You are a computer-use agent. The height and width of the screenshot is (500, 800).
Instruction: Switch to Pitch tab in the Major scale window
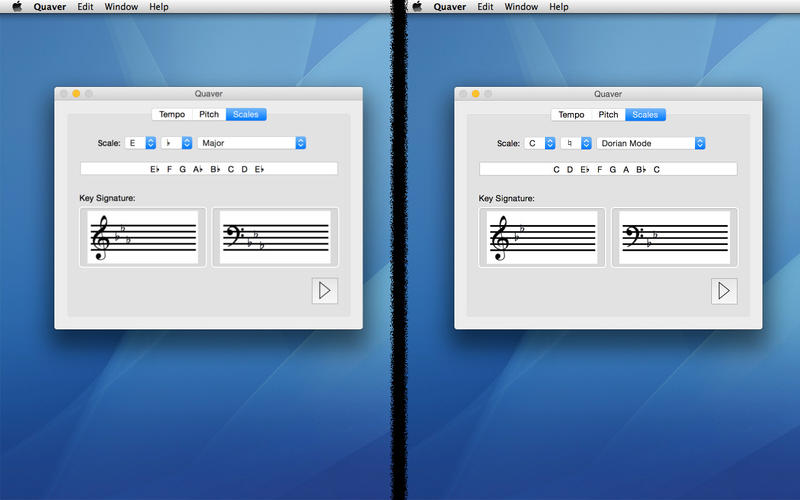click(209, 115)
